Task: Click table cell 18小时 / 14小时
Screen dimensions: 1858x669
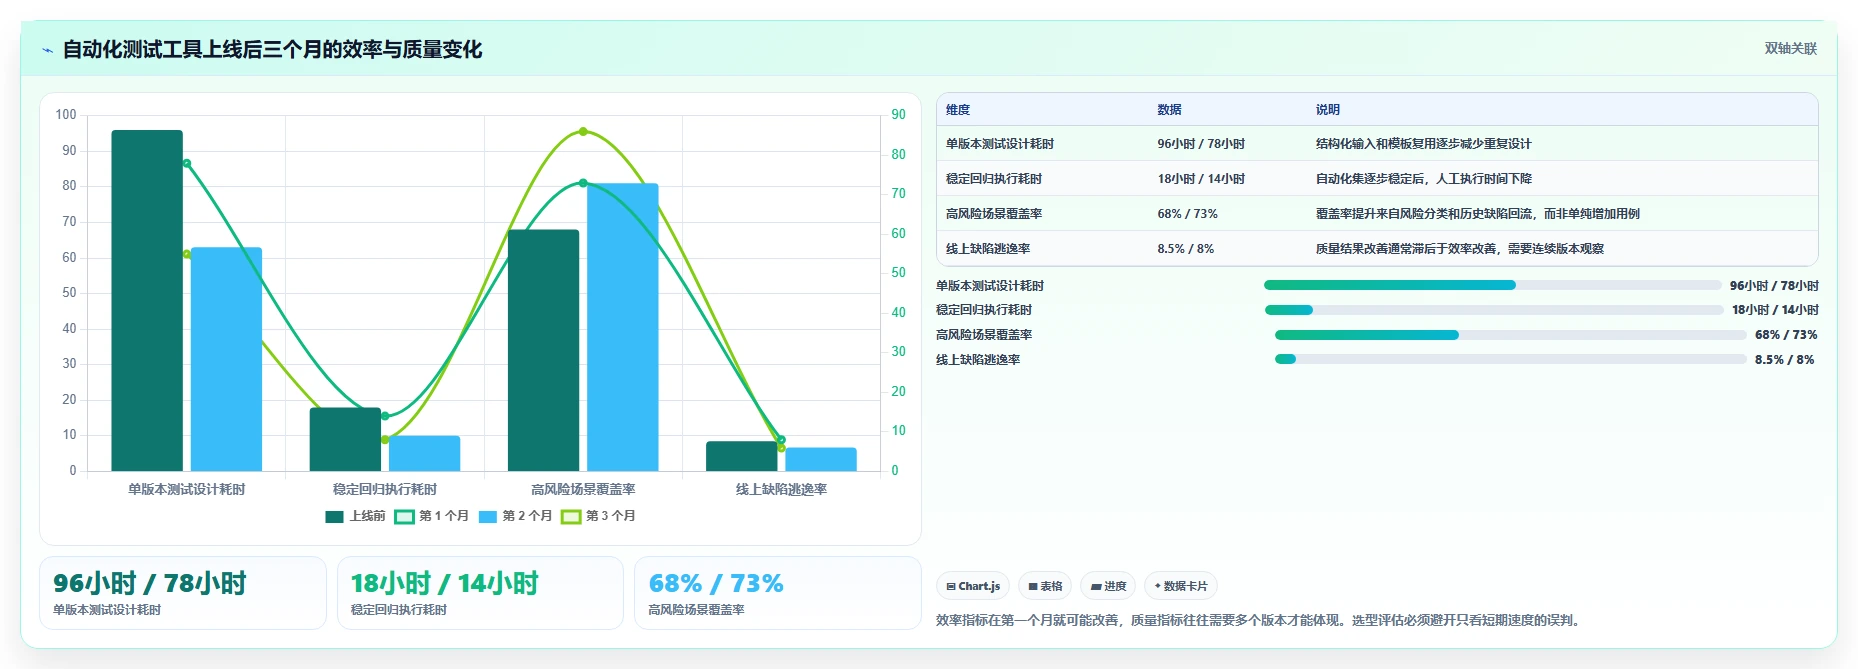Action: coord(1201,179)
